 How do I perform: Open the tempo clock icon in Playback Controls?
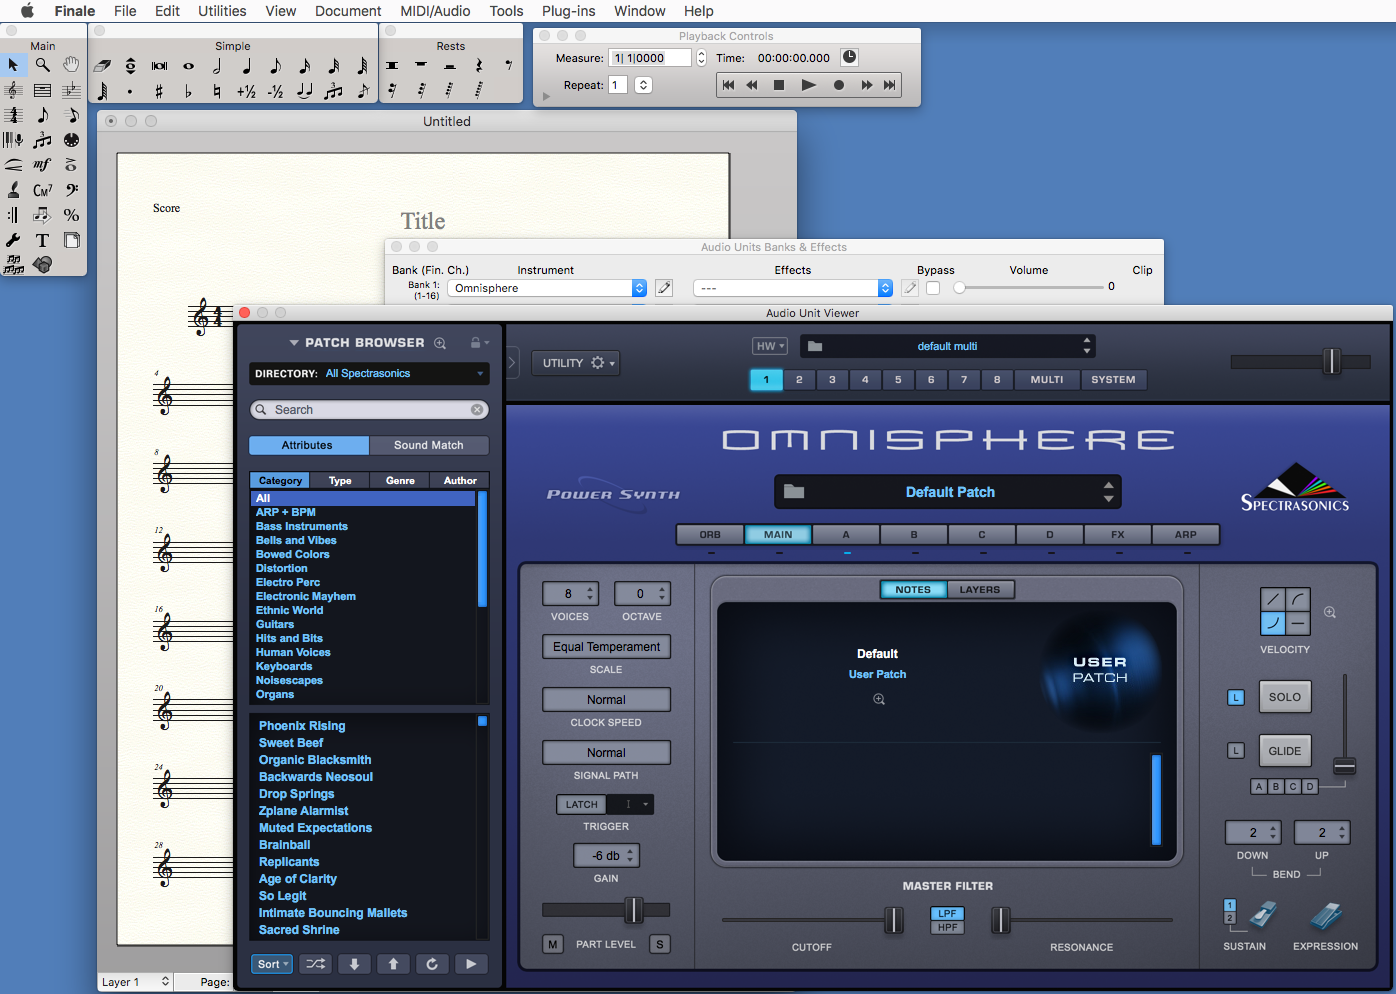849,57
